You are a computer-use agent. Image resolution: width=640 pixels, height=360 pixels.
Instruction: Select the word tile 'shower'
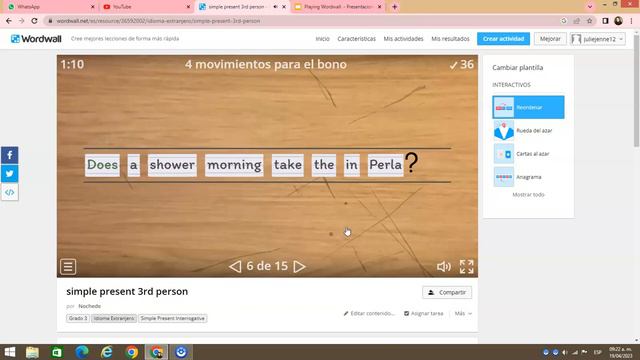(172, 165)
